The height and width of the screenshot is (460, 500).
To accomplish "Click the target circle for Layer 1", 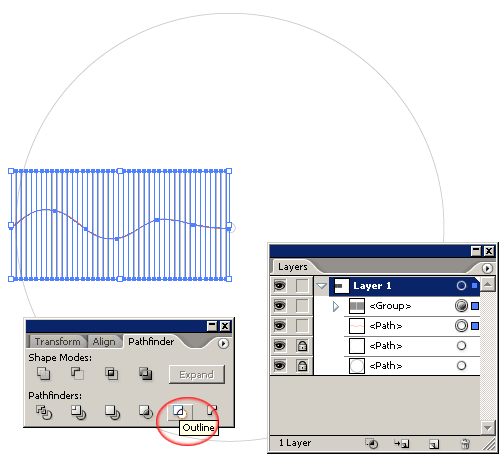I will click(461, 286).
